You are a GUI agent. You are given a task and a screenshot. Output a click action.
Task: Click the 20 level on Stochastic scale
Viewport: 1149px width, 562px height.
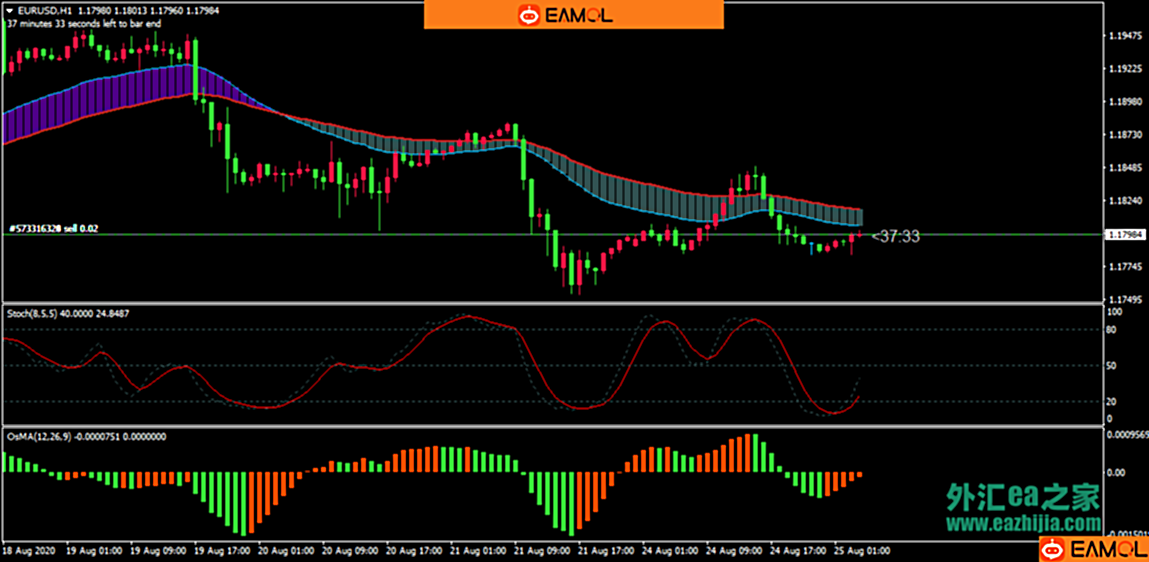coord(1112,402)
